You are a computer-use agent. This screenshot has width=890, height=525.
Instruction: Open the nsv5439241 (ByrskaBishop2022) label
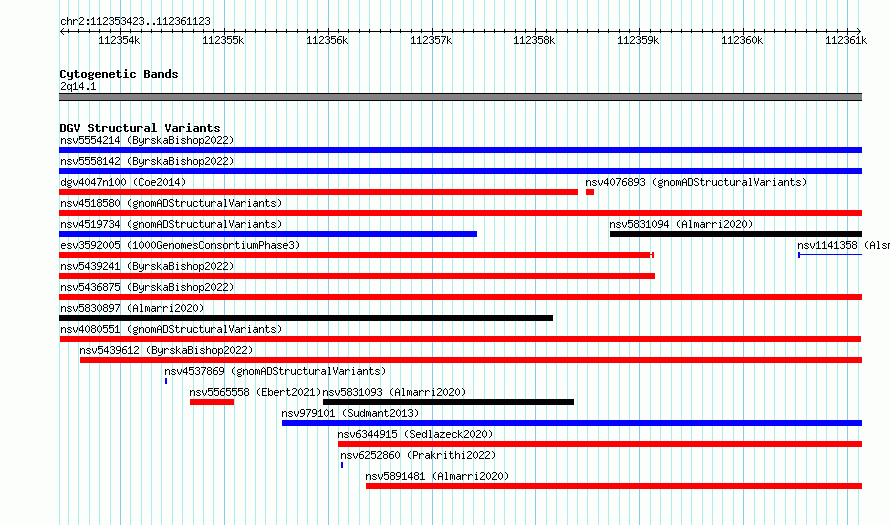pos(147,266)
